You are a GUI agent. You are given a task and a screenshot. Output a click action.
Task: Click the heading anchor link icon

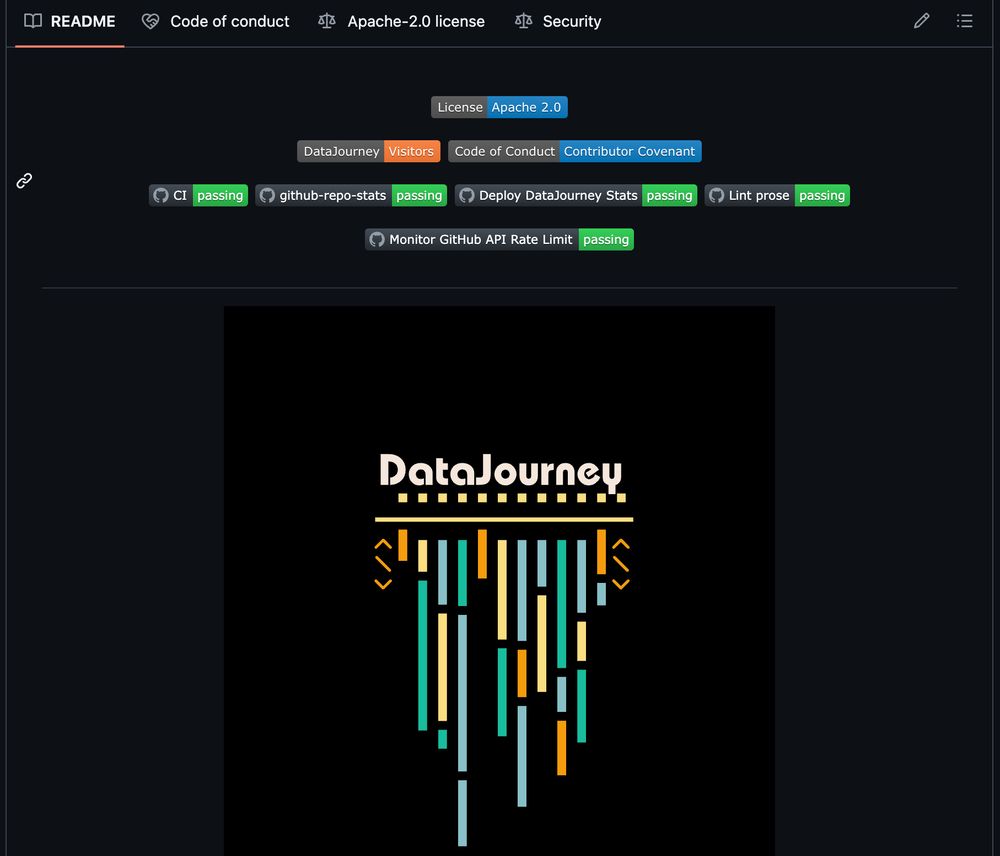24,181
